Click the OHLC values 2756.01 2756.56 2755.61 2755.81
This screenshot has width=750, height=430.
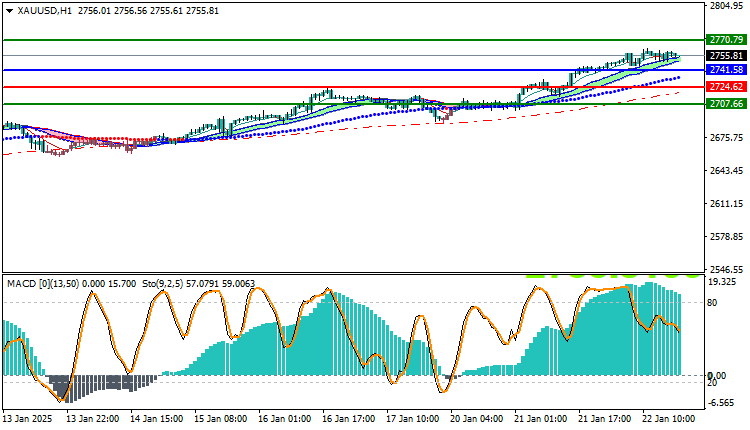click(x=148, y=11)
